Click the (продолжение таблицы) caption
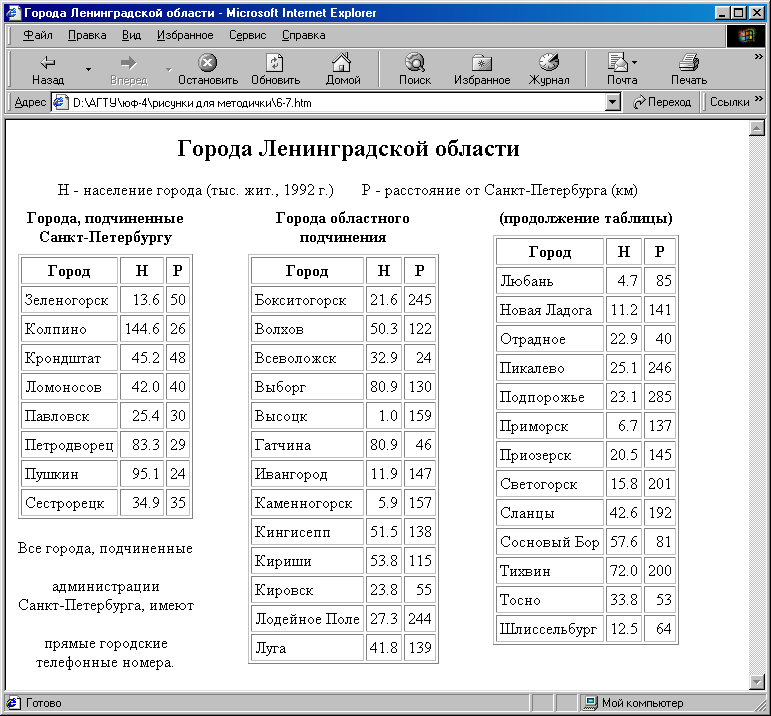This screenshot has height=716, width=771. [x=586, y=218]
